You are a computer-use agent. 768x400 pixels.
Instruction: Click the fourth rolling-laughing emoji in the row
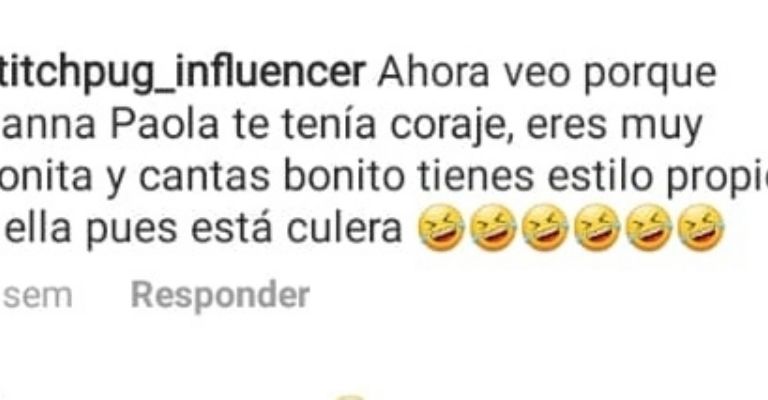(597, 228)
